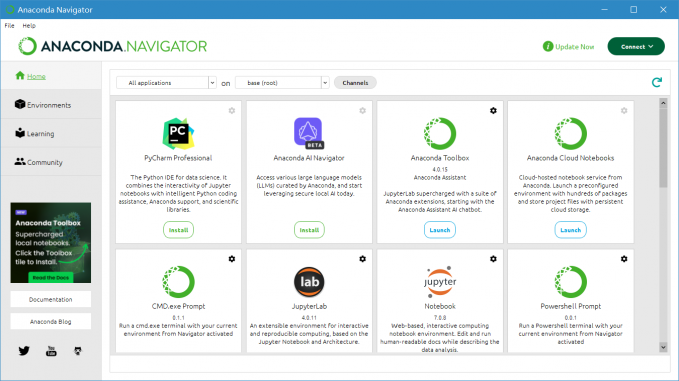Click the JupyterLab title text
This screenshot has height=381, width=679.
tap(309, 306)
